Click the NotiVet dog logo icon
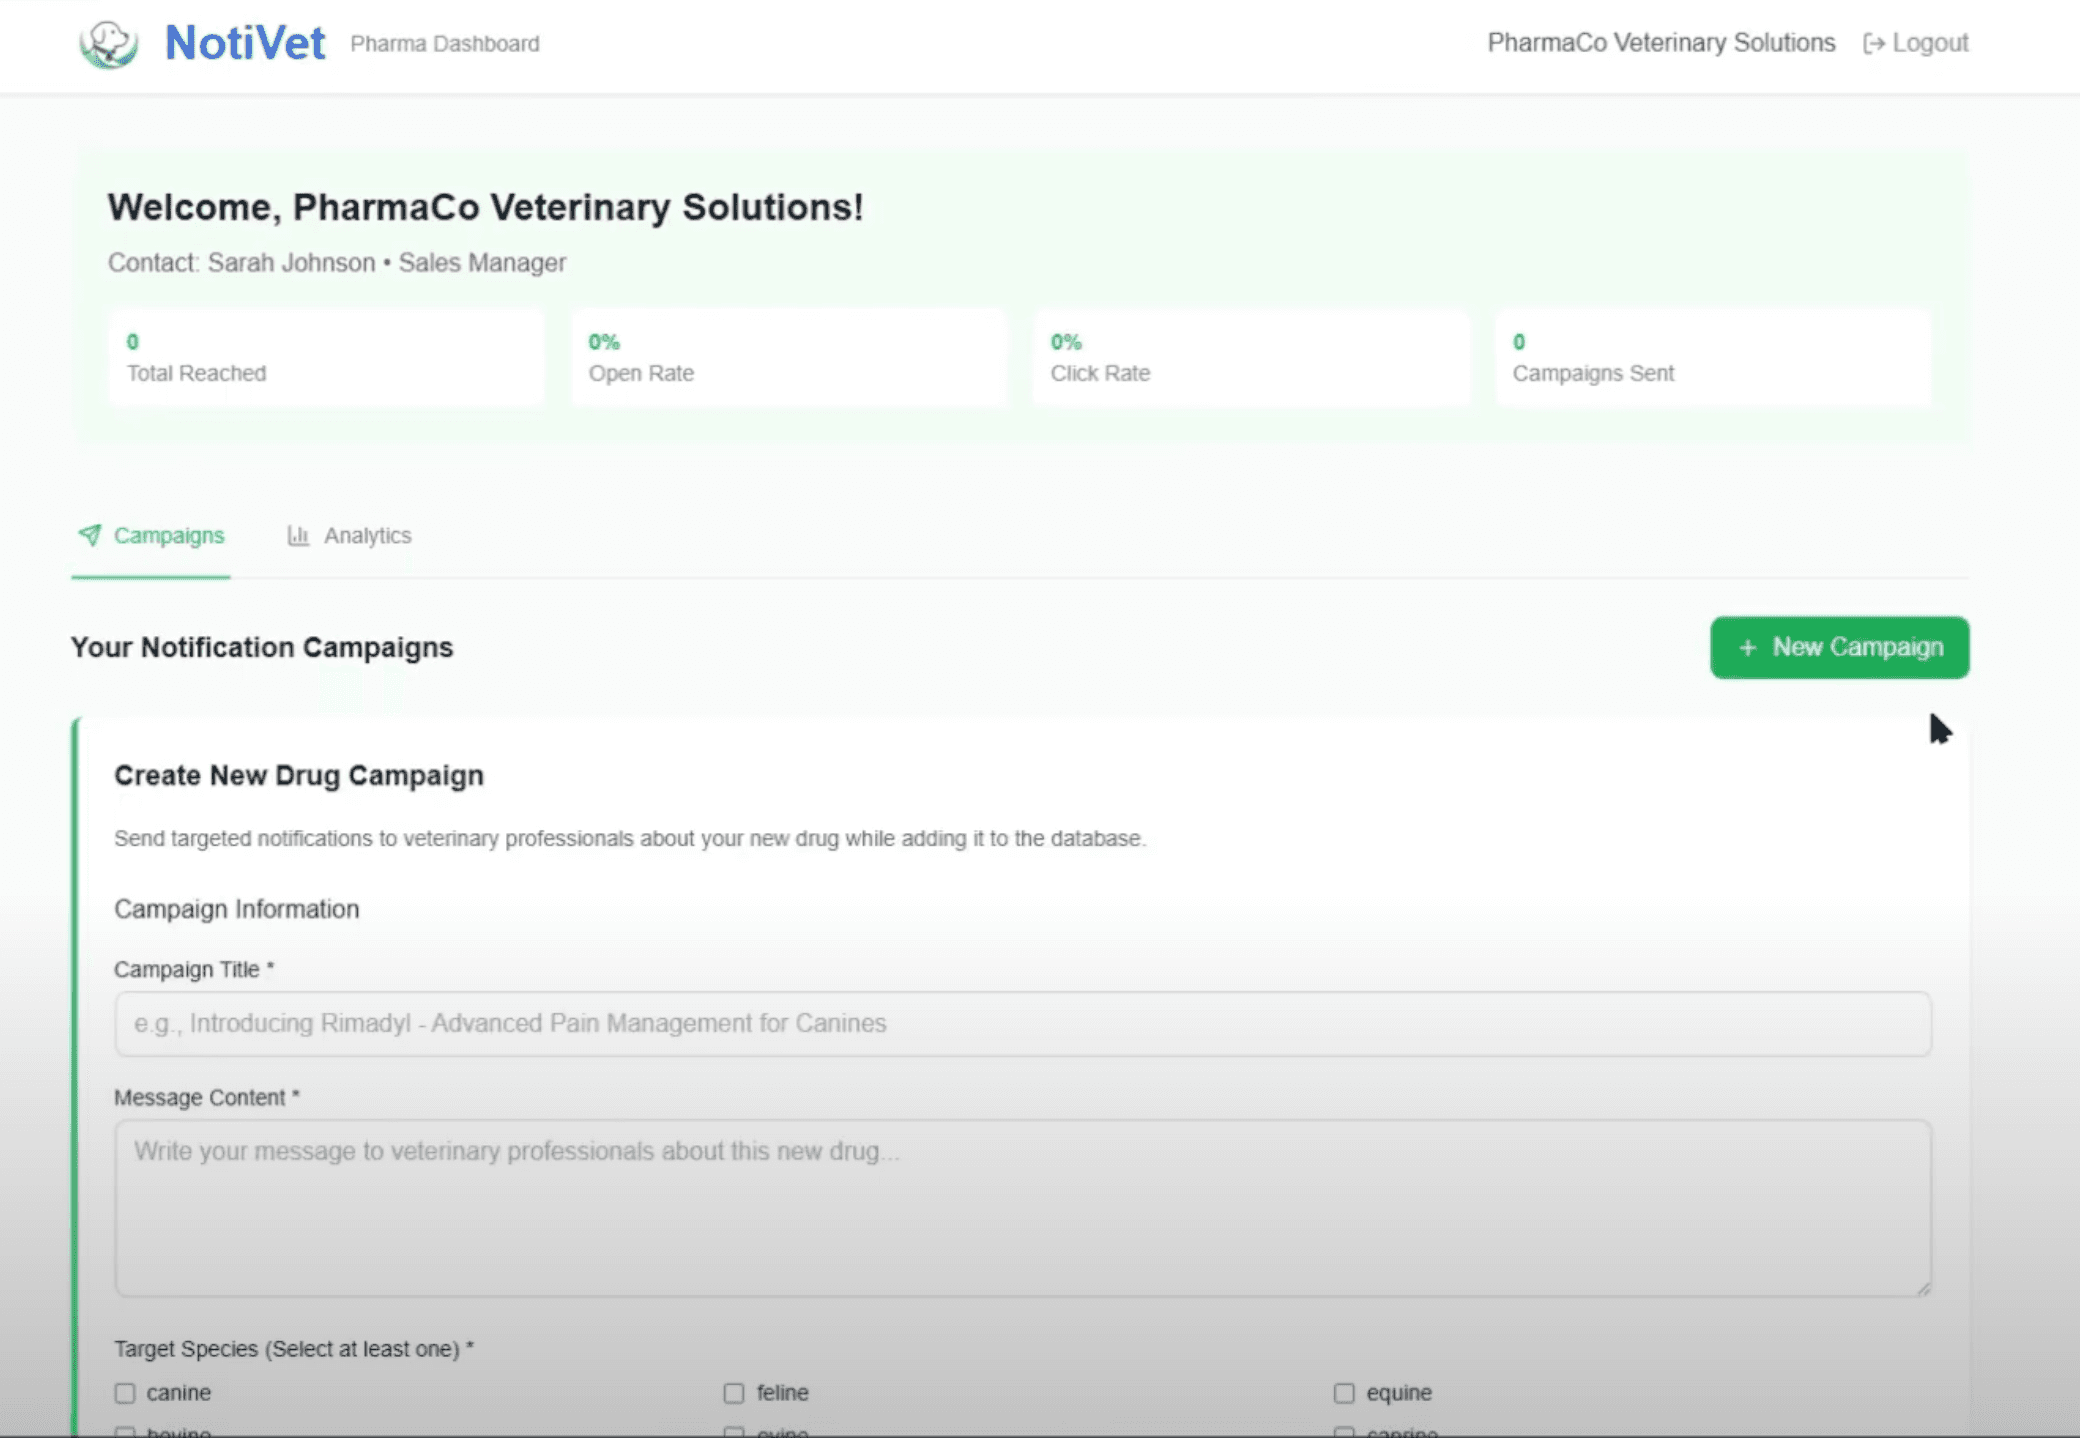Image resolution: width=2080 pixels, height=1438 pixels. click(108, 42)
